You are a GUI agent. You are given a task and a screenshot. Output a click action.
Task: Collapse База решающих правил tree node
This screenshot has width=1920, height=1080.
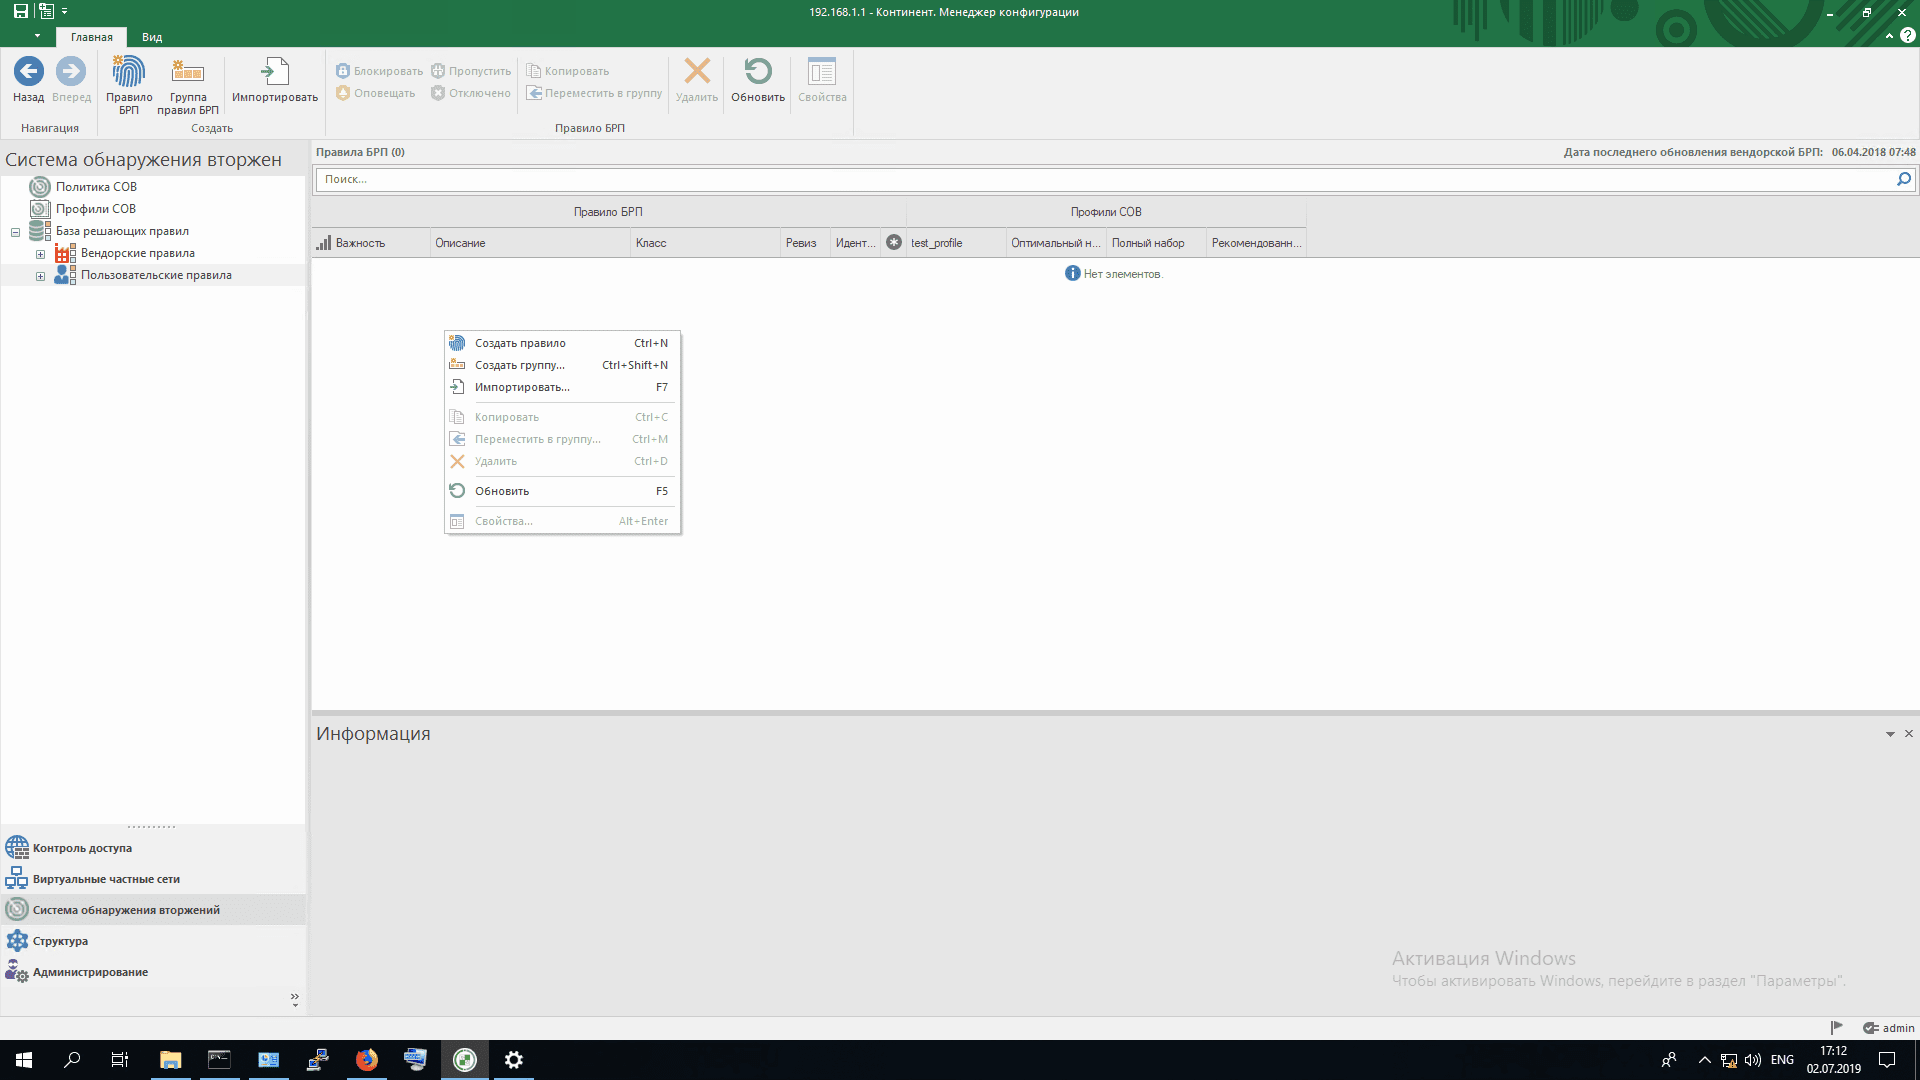pyautogui.click(x=16, y=232)
